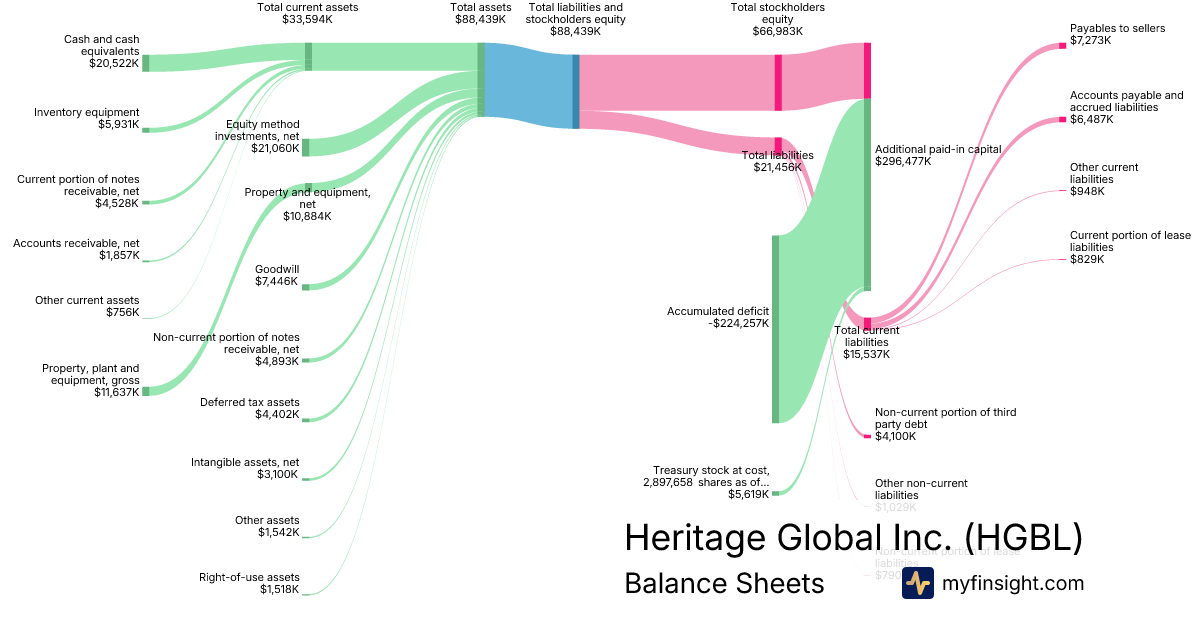Select the Total stockholders equity node
The image size is (1200, 630).
[x=778, y=82]
